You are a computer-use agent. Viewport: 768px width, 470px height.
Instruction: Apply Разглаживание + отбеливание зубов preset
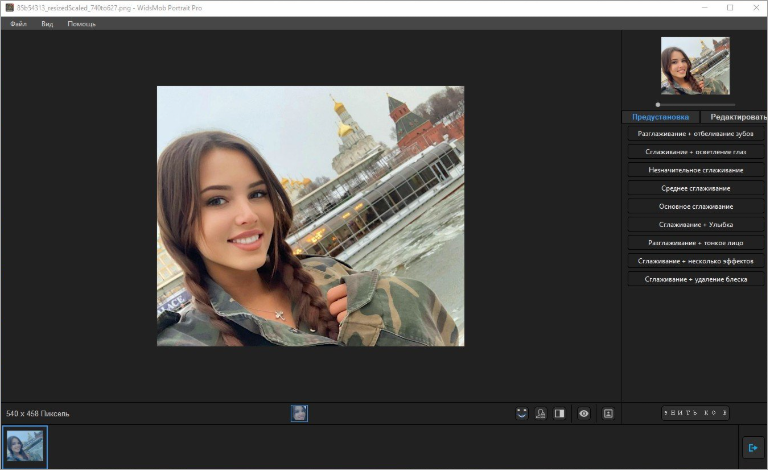pyautogui.click(x=696, y=134)
